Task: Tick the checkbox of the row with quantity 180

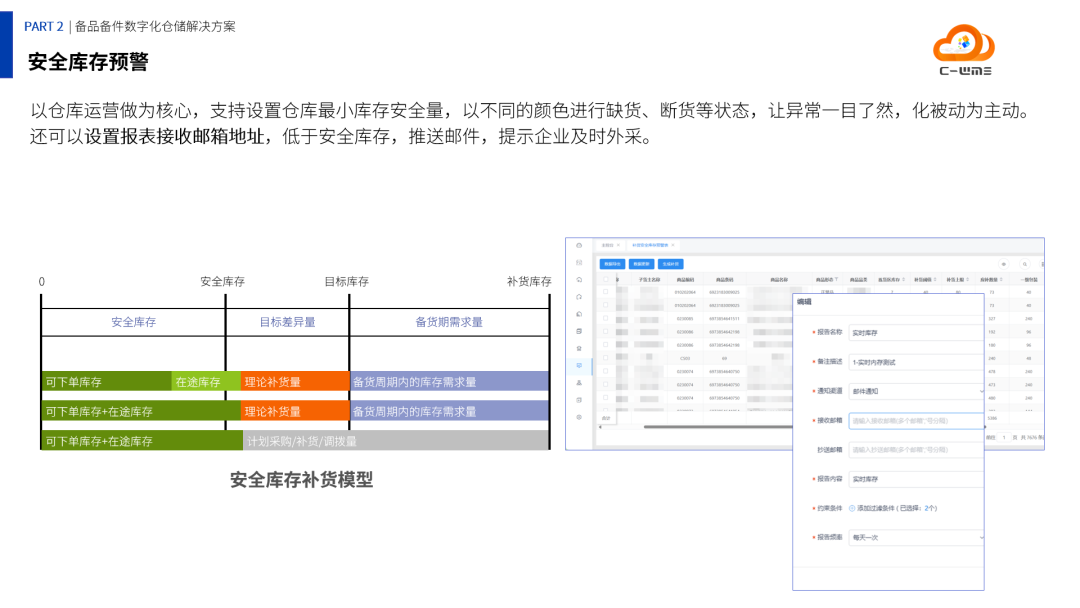Action: [x=606, y=345]
